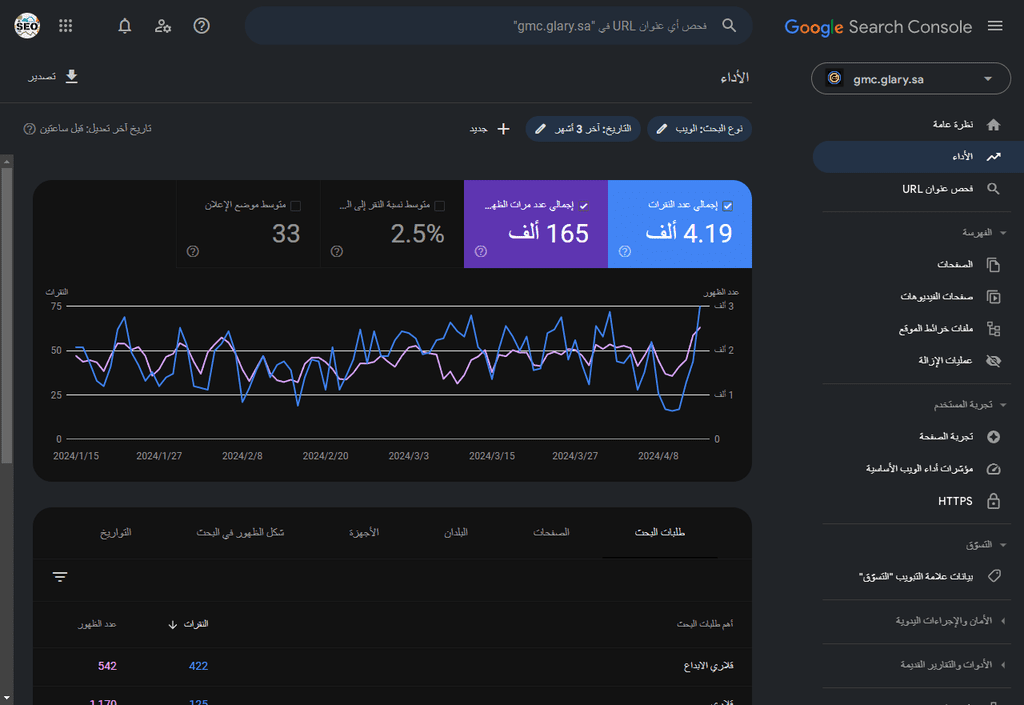
Task: Click the URL inspection search field
Action: [x=498, y=25]
